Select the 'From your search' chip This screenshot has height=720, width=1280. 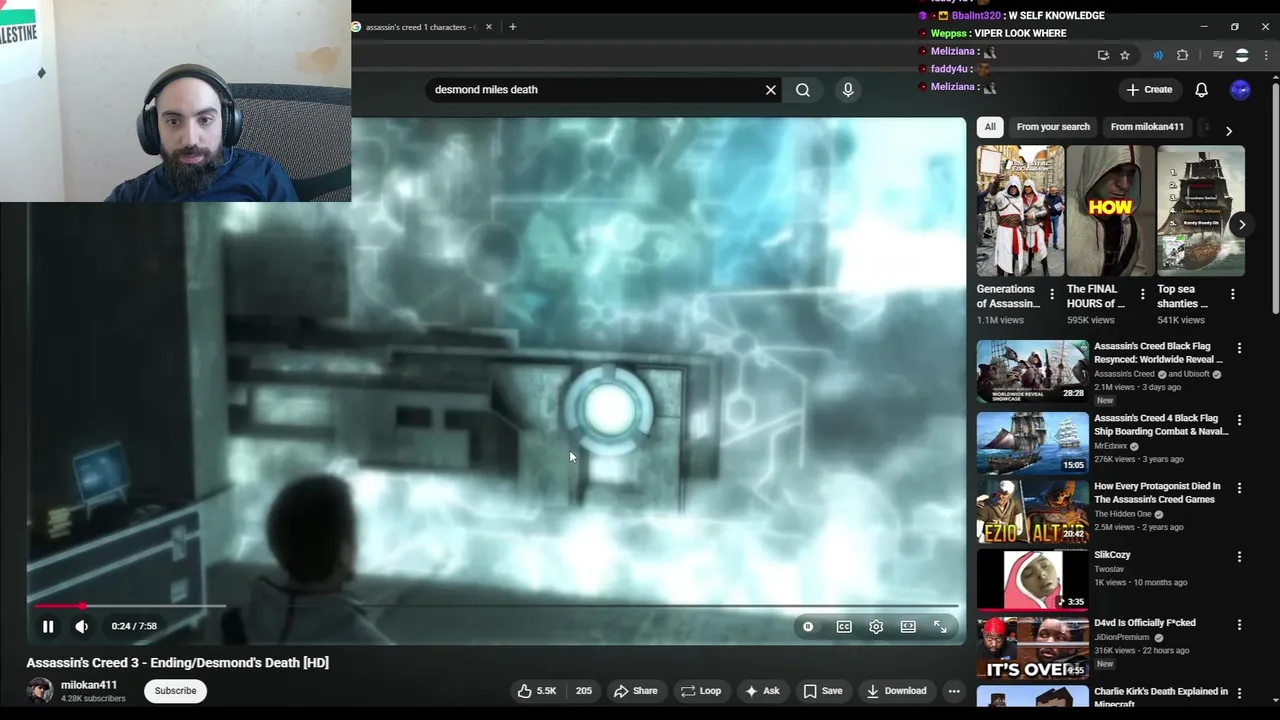tap(1053, 127)
